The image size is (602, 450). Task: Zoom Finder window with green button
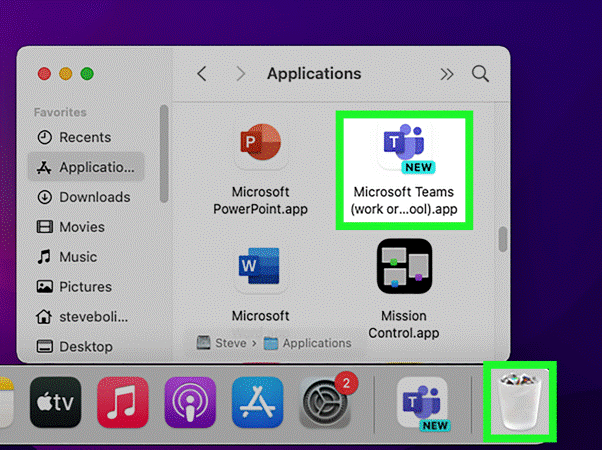(x=87, y=74)
